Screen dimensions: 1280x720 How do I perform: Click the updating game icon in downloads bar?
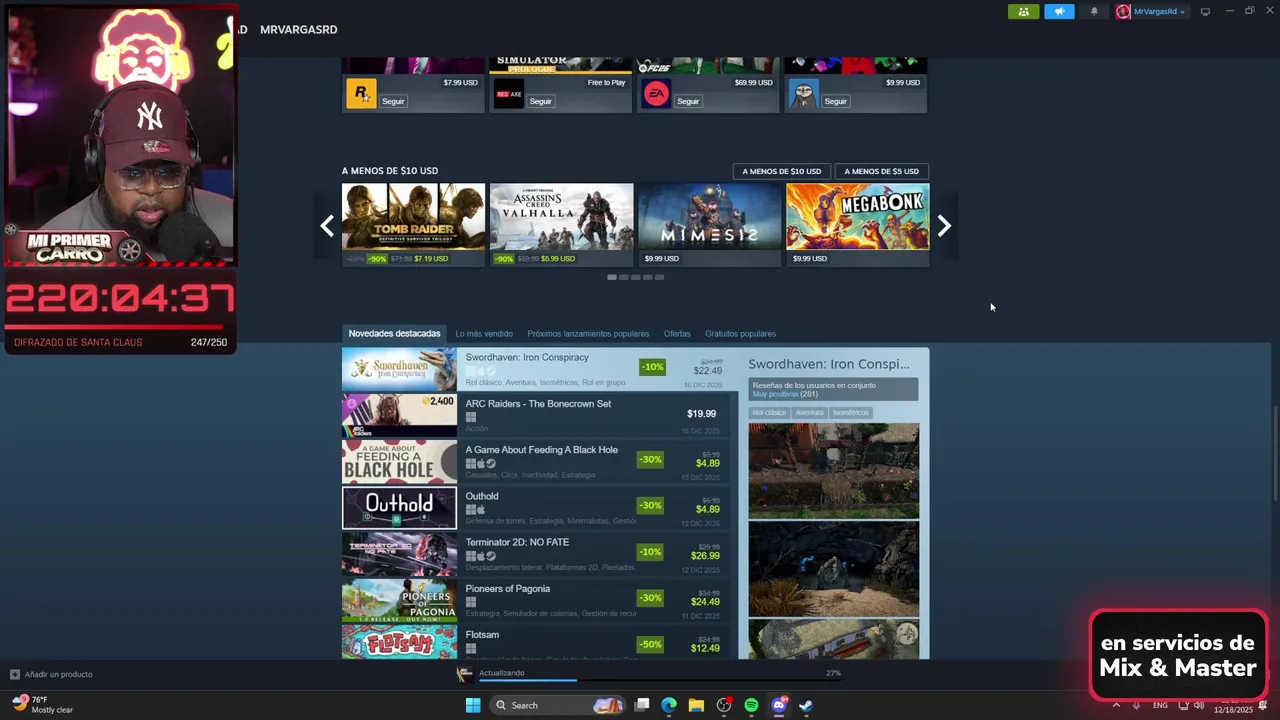pyautogui.click(x=464, y=674)
